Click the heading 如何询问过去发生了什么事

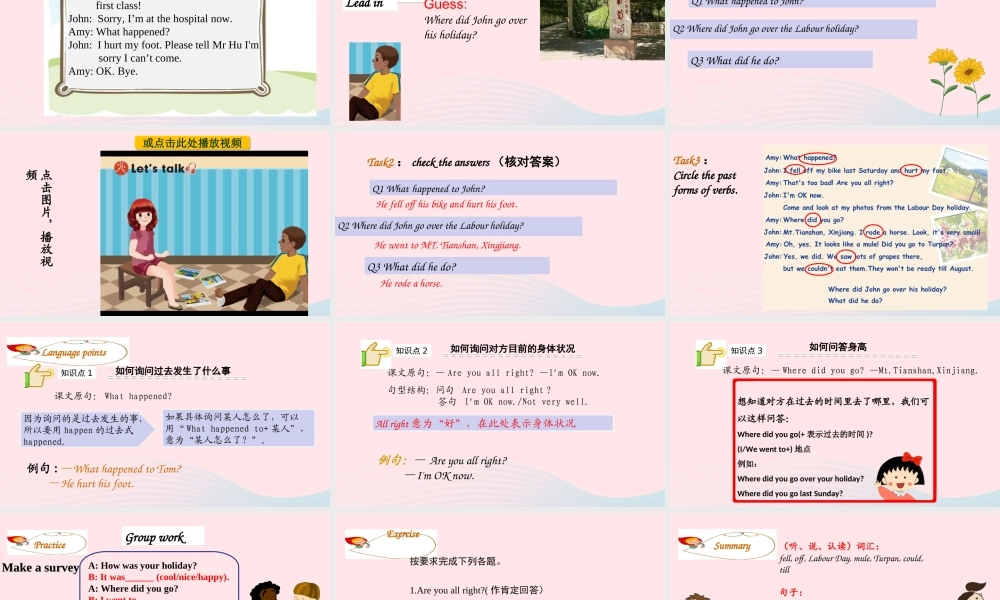173,370
